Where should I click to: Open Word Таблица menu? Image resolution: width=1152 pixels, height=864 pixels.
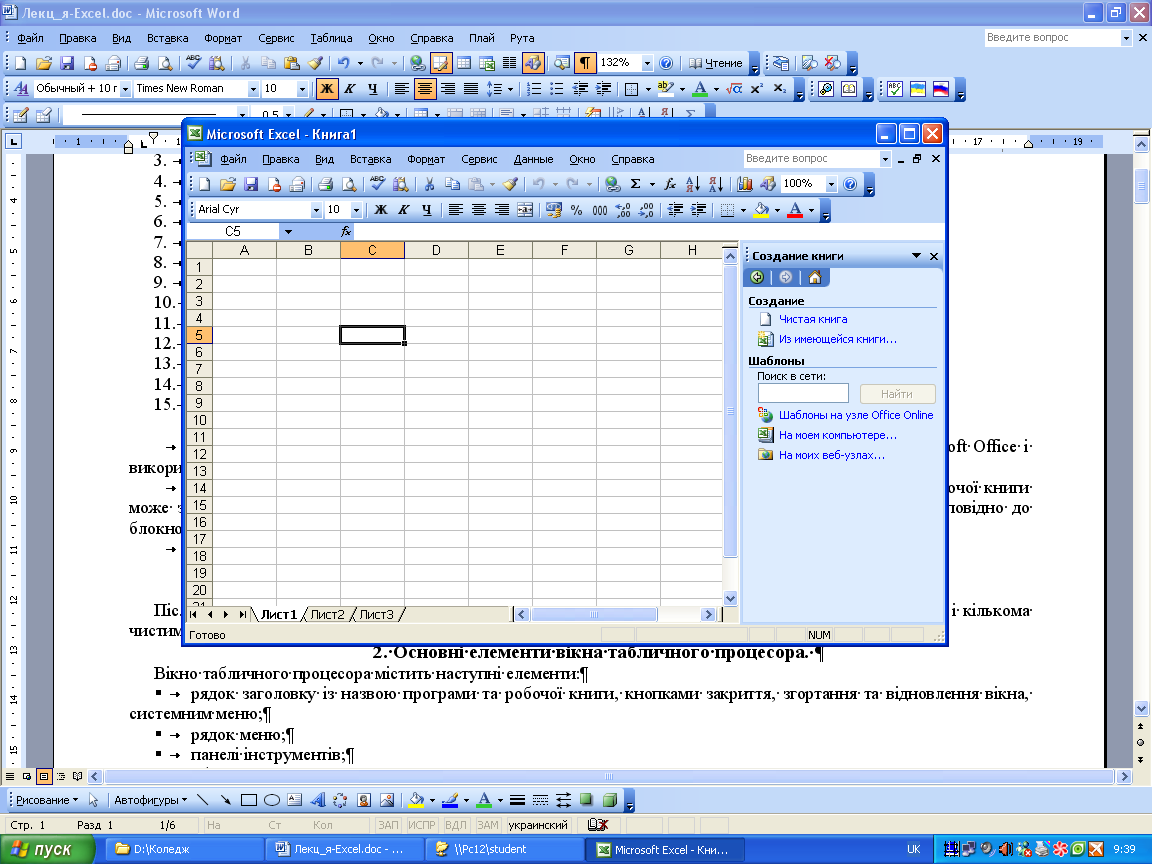pos(331,38)
